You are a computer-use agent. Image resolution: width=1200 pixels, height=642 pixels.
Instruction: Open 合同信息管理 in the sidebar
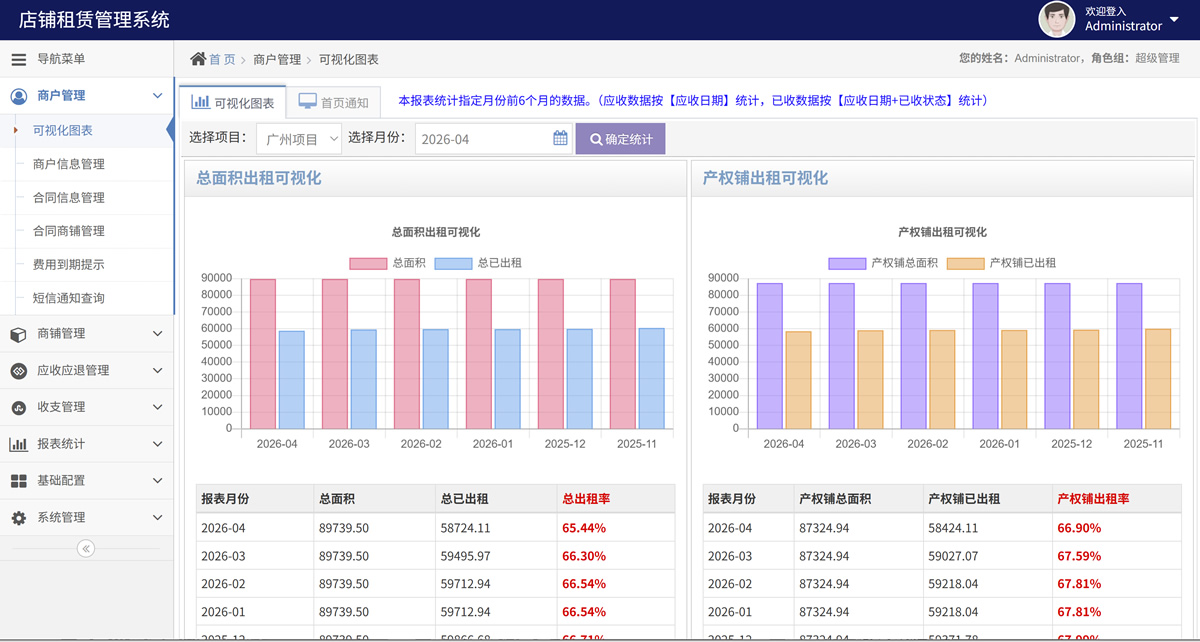[68, 198]
